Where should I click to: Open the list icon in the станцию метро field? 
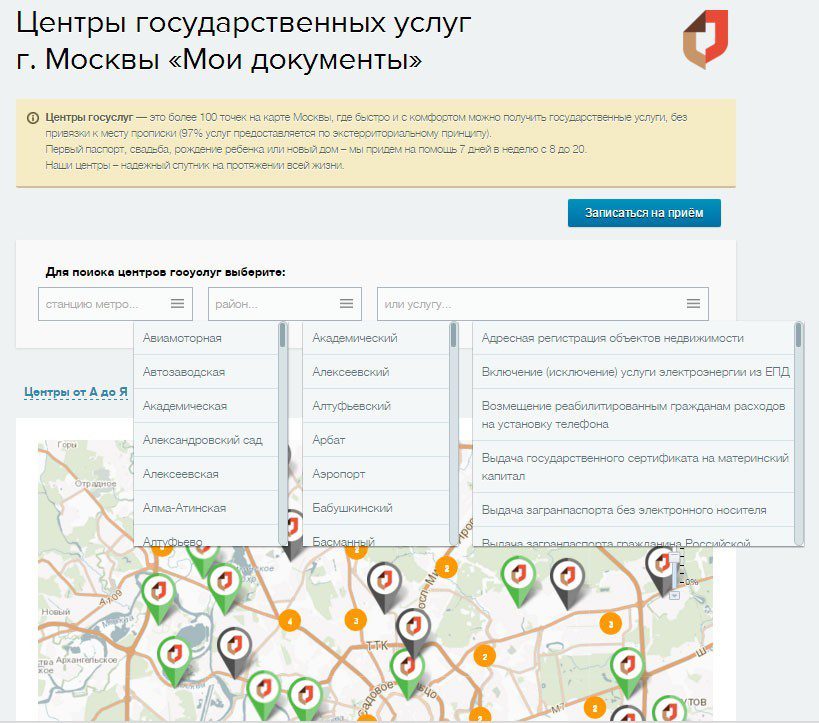tap(178, 304)
